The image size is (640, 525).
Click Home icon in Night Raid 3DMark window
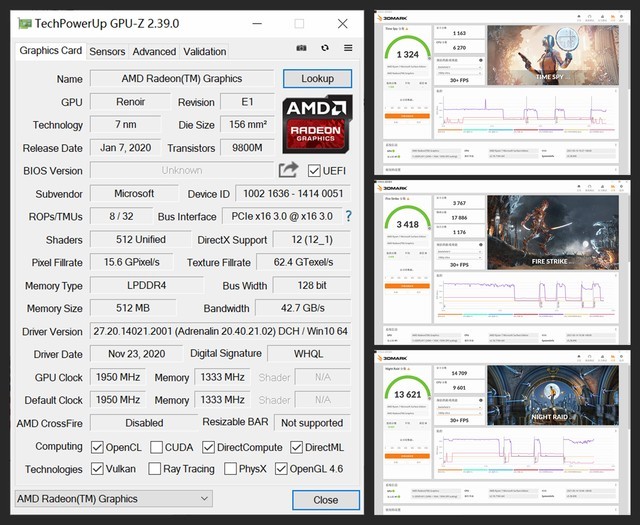(579, 358)
